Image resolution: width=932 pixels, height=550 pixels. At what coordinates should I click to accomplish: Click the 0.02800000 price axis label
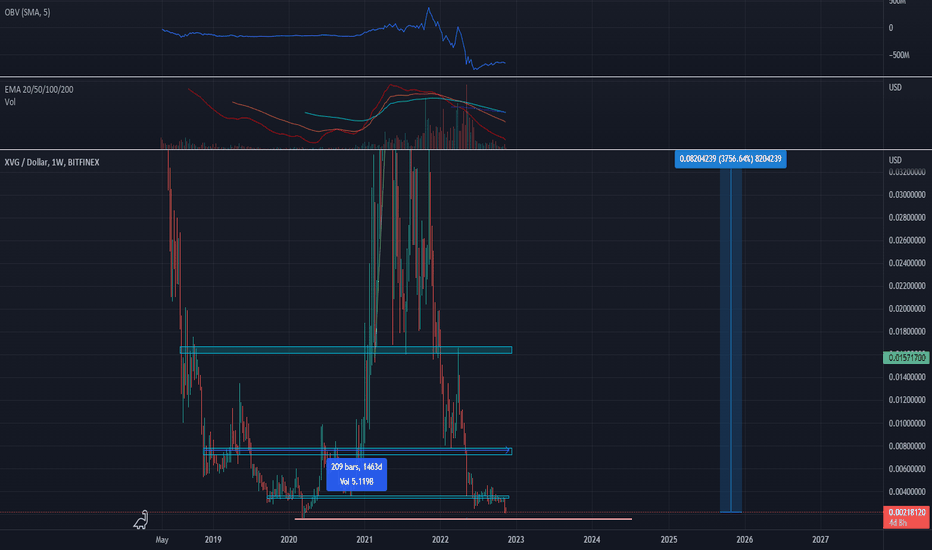click(x=907, y=218)
